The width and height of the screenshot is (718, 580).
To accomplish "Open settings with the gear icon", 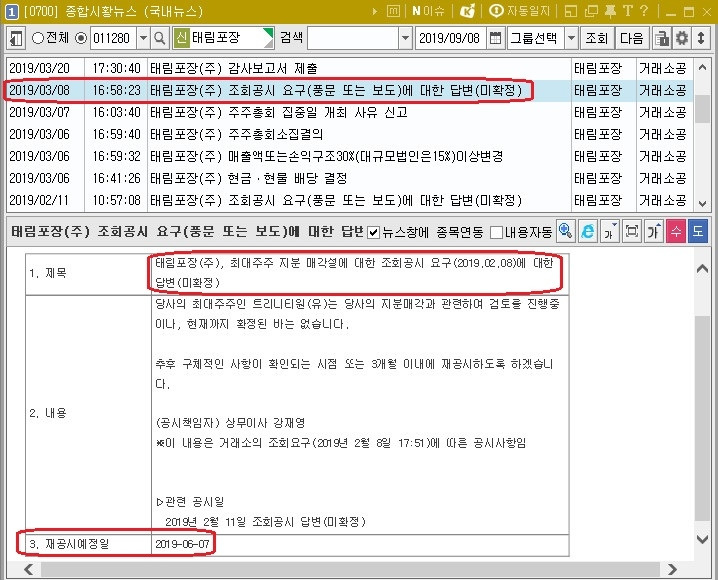I will (682, 38).
